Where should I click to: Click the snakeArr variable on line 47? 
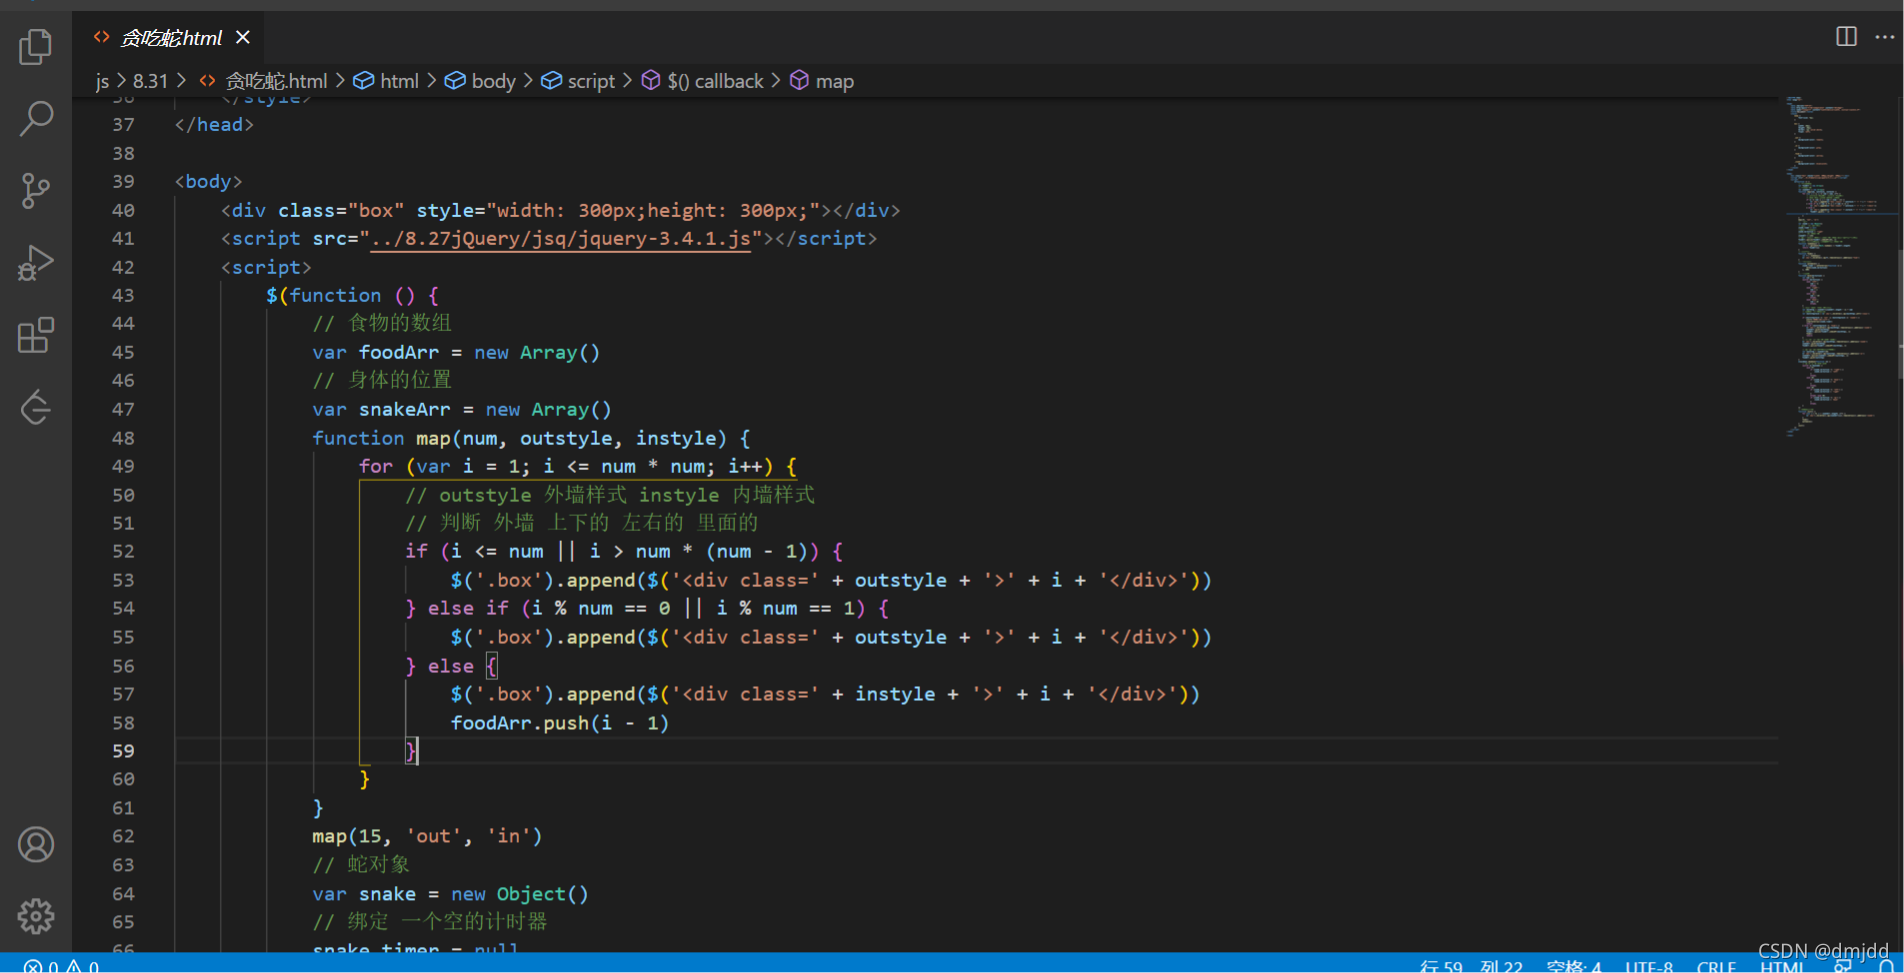[404, 409]
